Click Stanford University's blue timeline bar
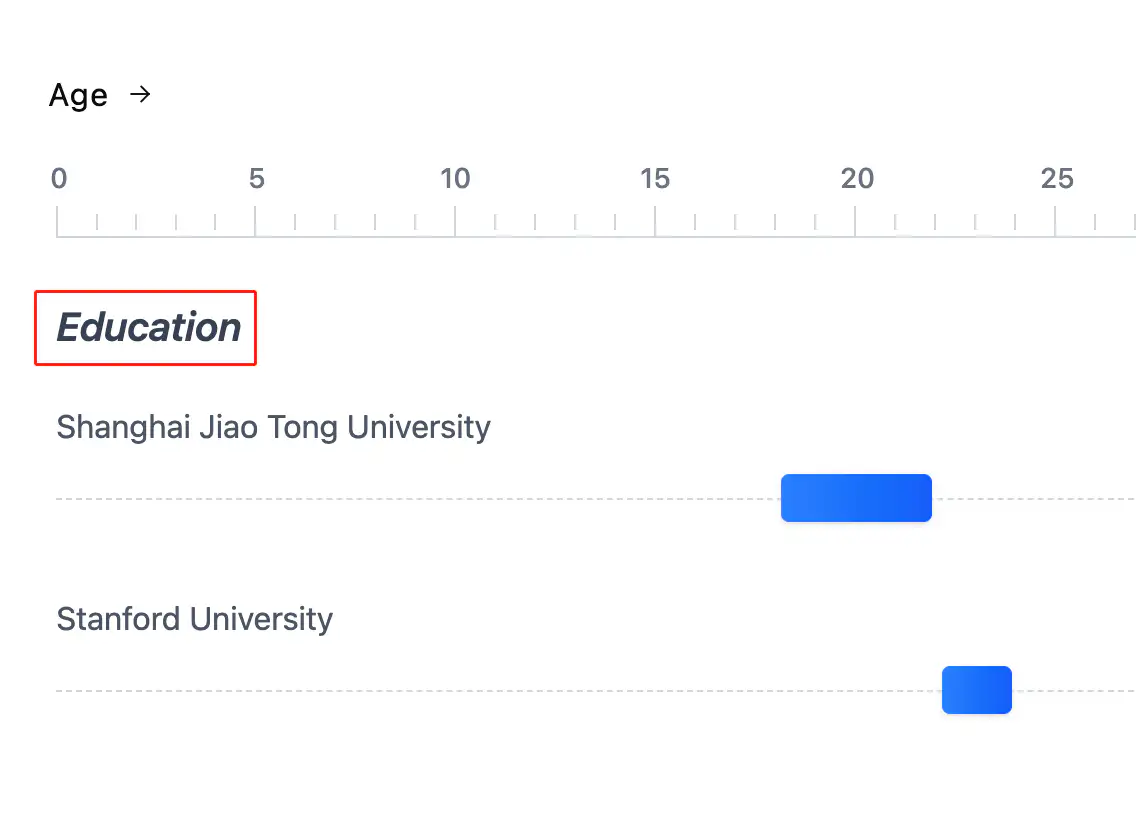Image resolution: width=1136 pixels, height=814 pixels. click(977, 690)
